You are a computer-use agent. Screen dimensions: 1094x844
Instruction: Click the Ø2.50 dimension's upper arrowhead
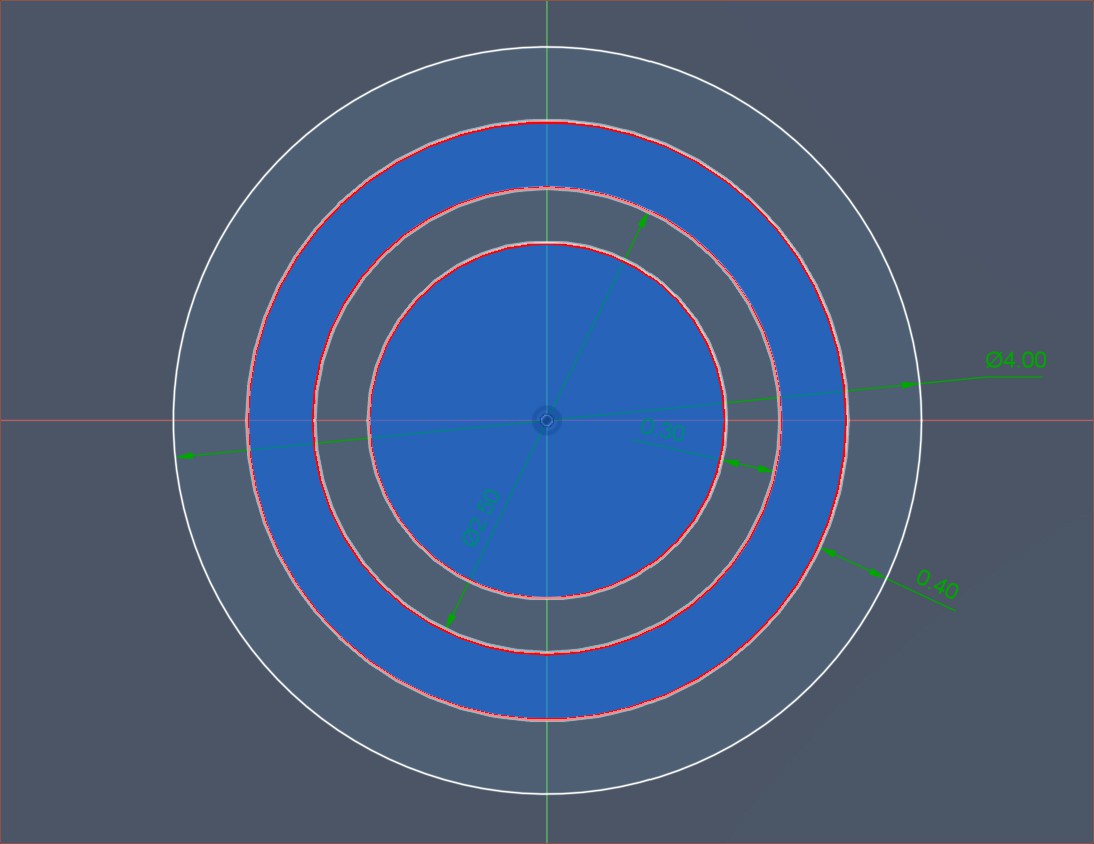coord(642,222)
